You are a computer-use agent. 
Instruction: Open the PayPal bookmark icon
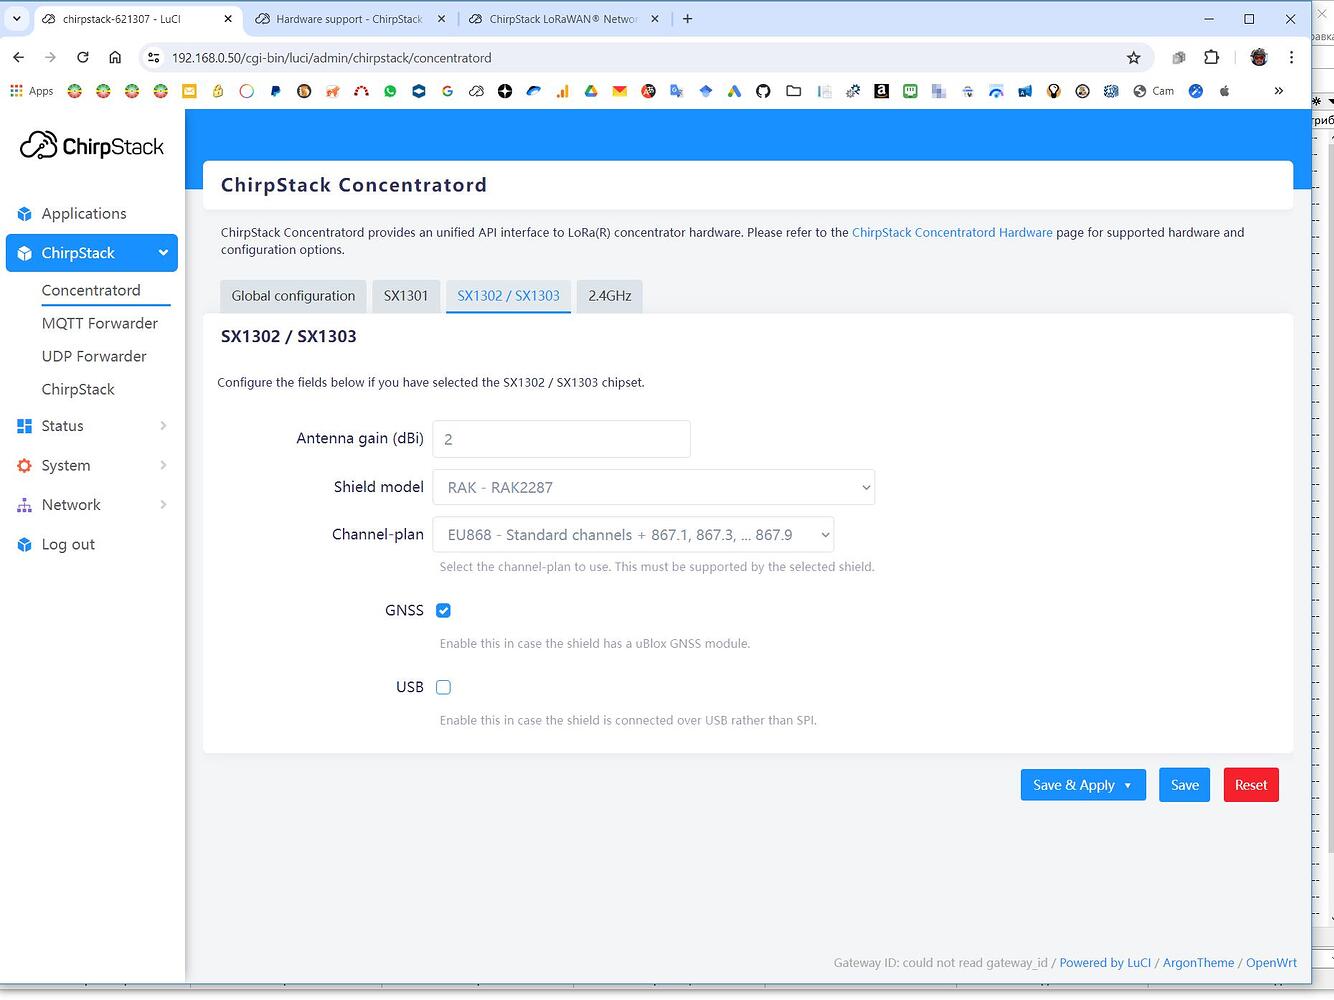point(275,91)
